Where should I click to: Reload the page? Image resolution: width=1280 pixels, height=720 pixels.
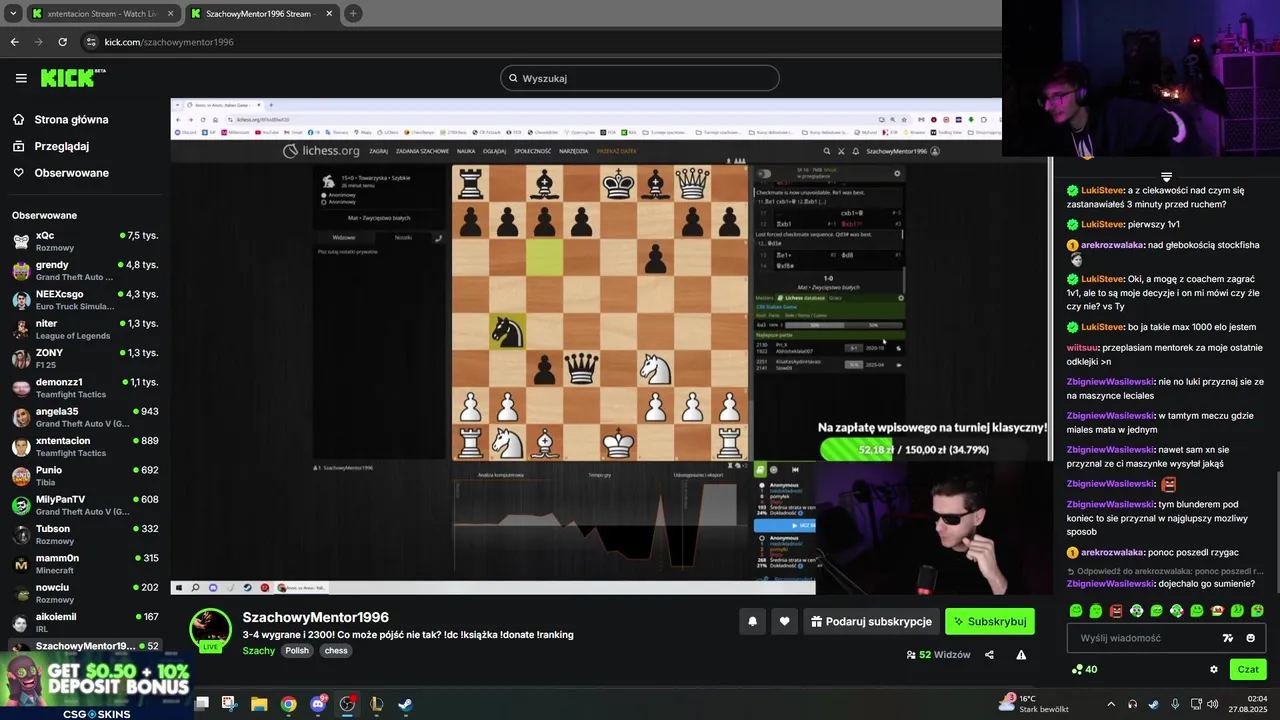click(62, 42)
